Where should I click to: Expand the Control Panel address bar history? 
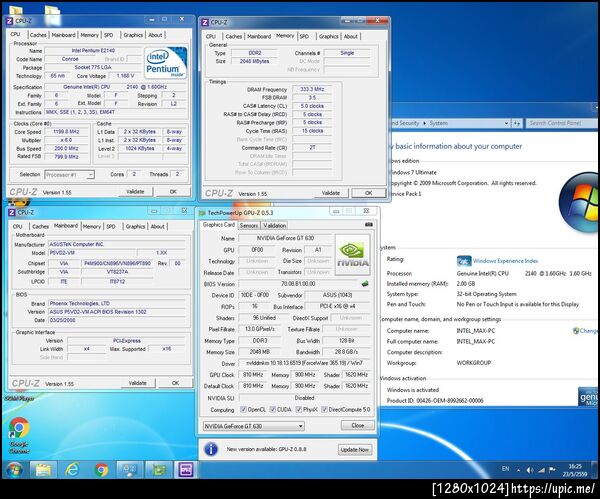pos(506,123)
